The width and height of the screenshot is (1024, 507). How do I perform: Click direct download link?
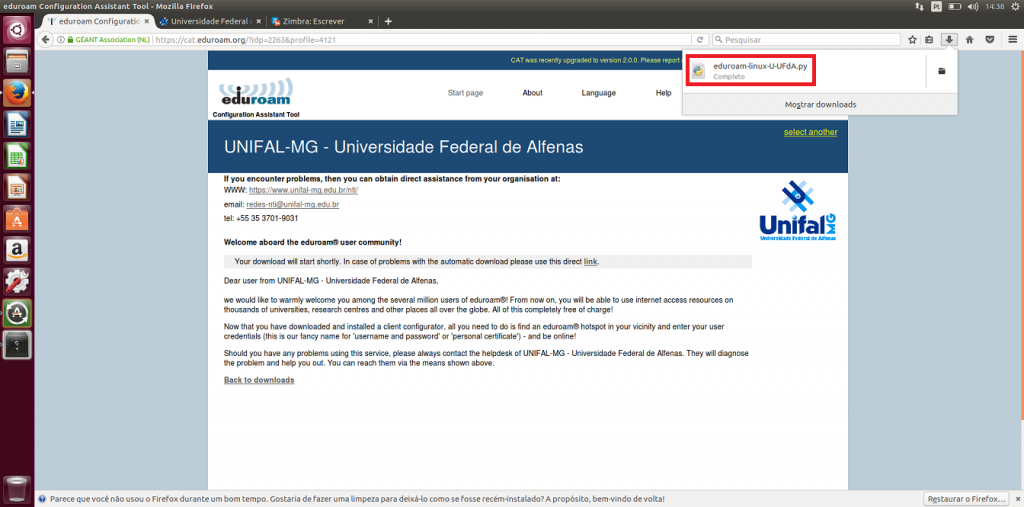coord(590,261)
